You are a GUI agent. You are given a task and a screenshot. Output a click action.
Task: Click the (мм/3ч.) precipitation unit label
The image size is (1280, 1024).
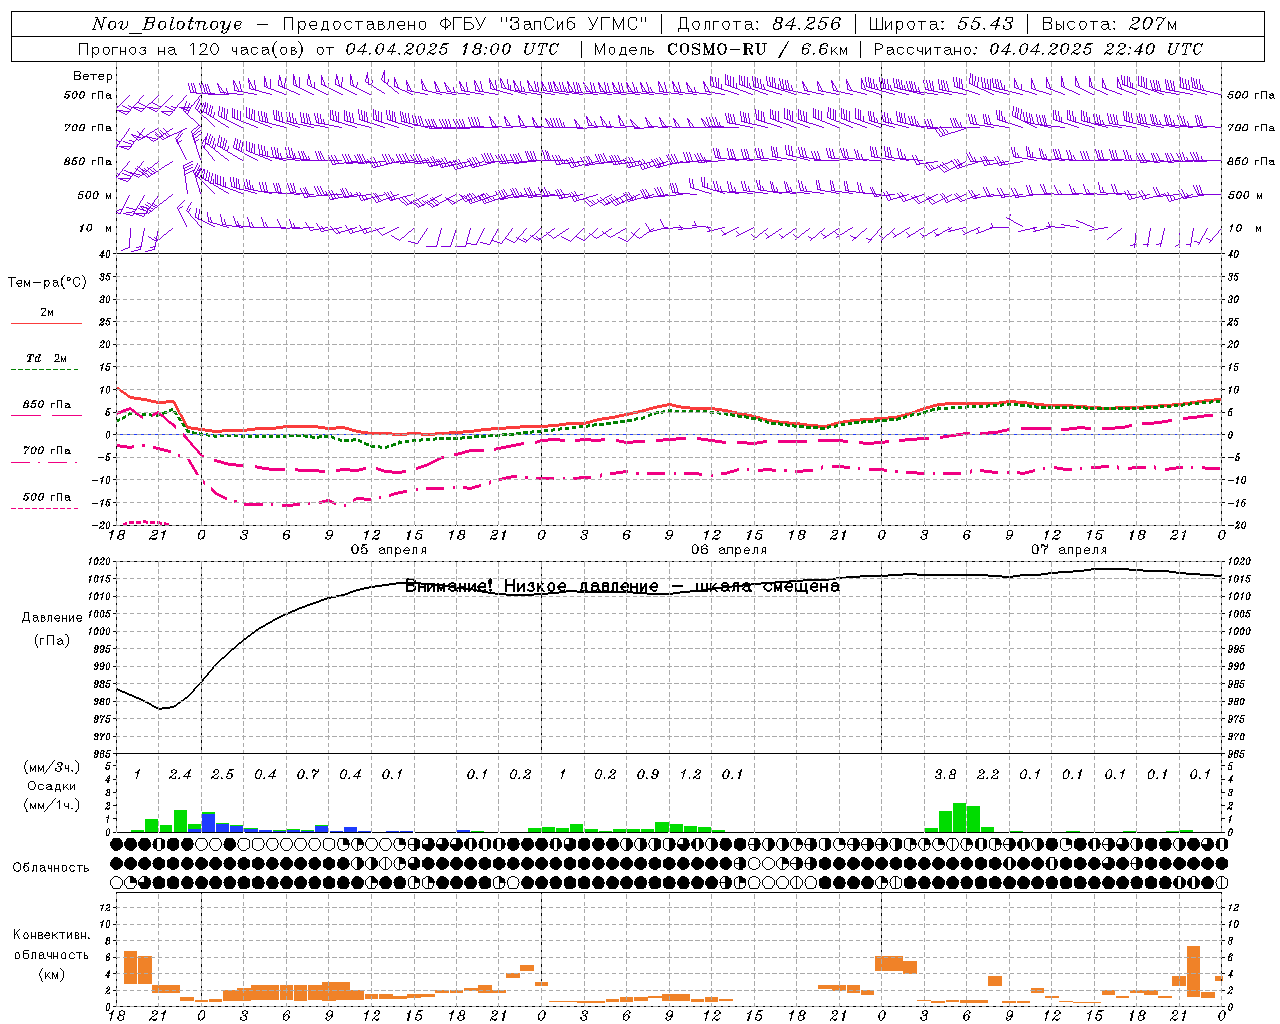point(52,767)
